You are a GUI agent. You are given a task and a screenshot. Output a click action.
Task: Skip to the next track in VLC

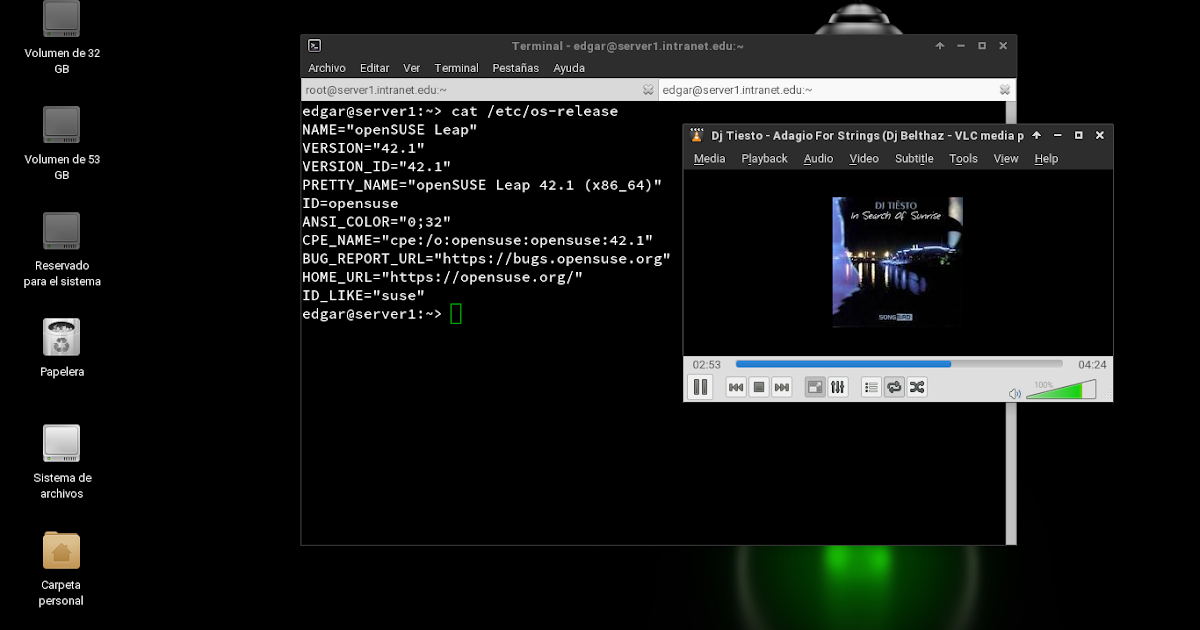(782, 387)
